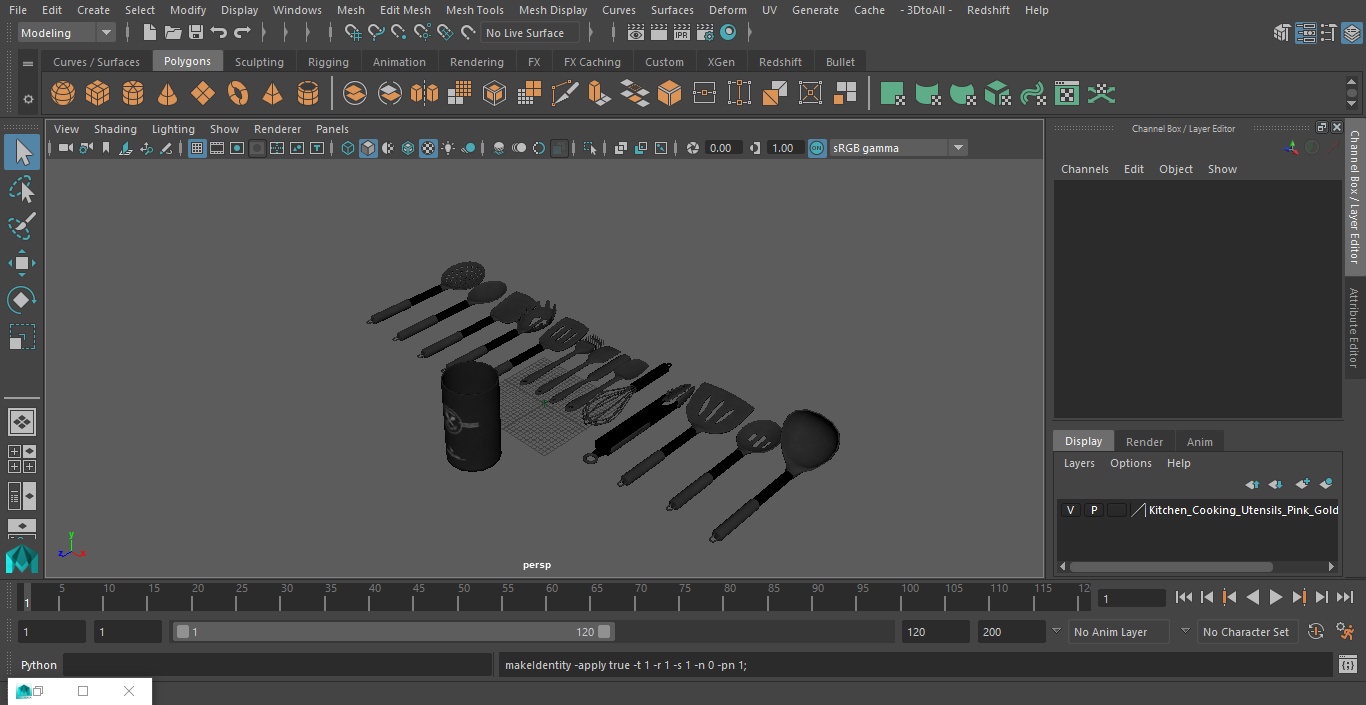This screenshot has width=1366, height=705.
Task: Toggle the layer P playback box
Action: click(1093, 510)
